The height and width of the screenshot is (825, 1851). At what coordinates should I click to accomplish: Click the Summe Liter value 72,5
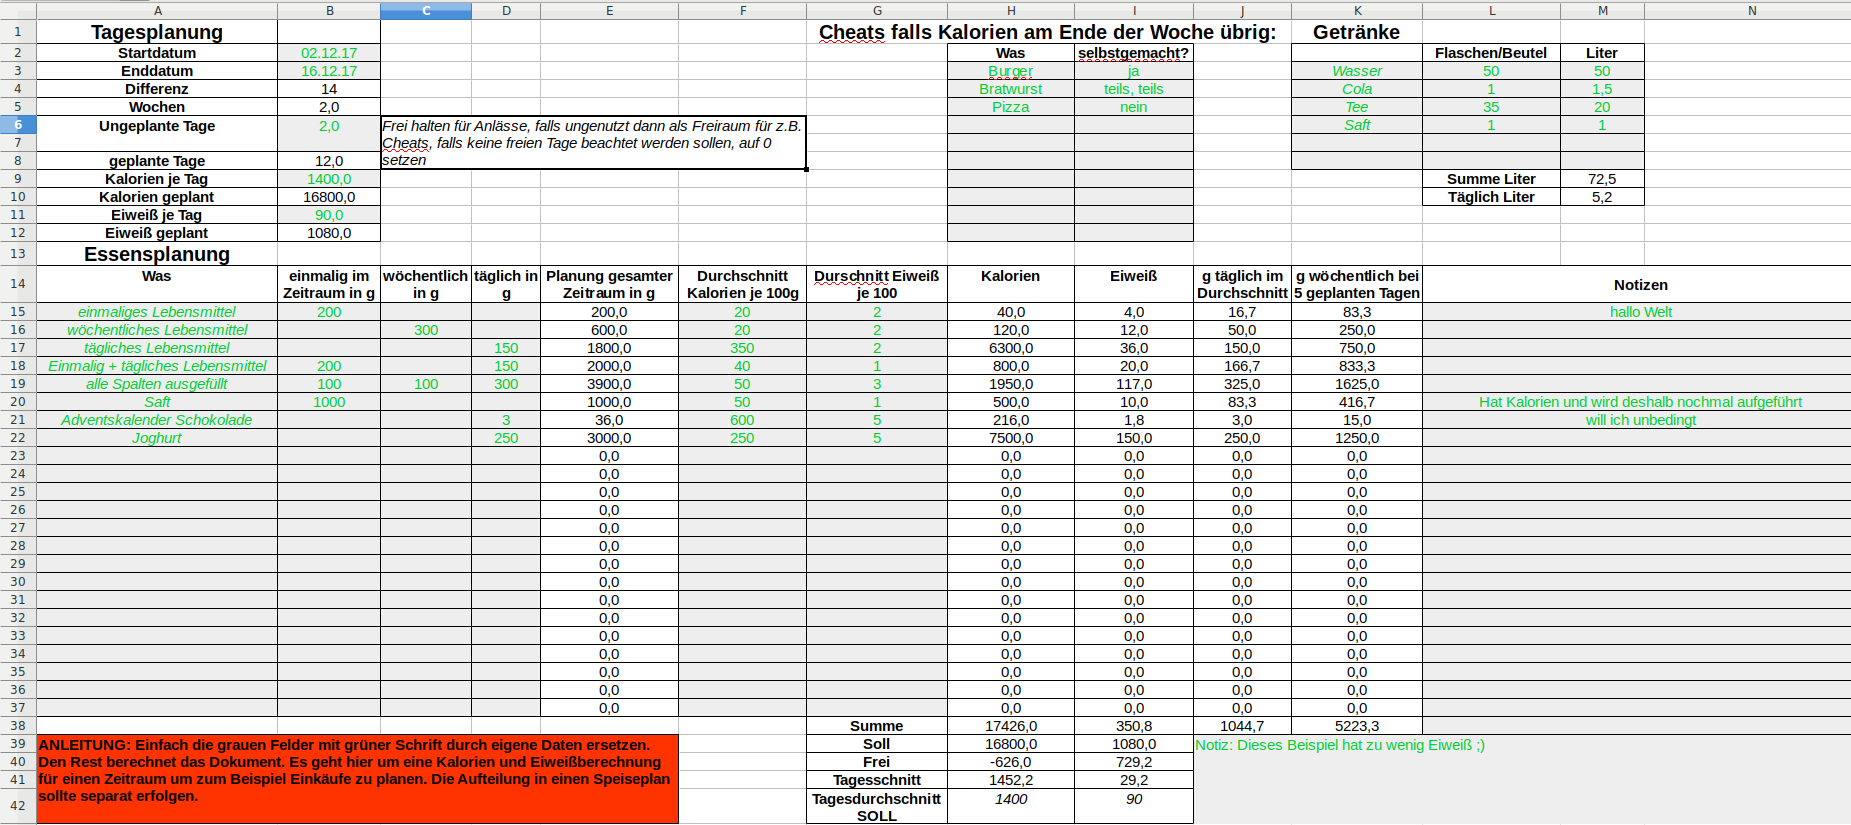click(1601, 179)
